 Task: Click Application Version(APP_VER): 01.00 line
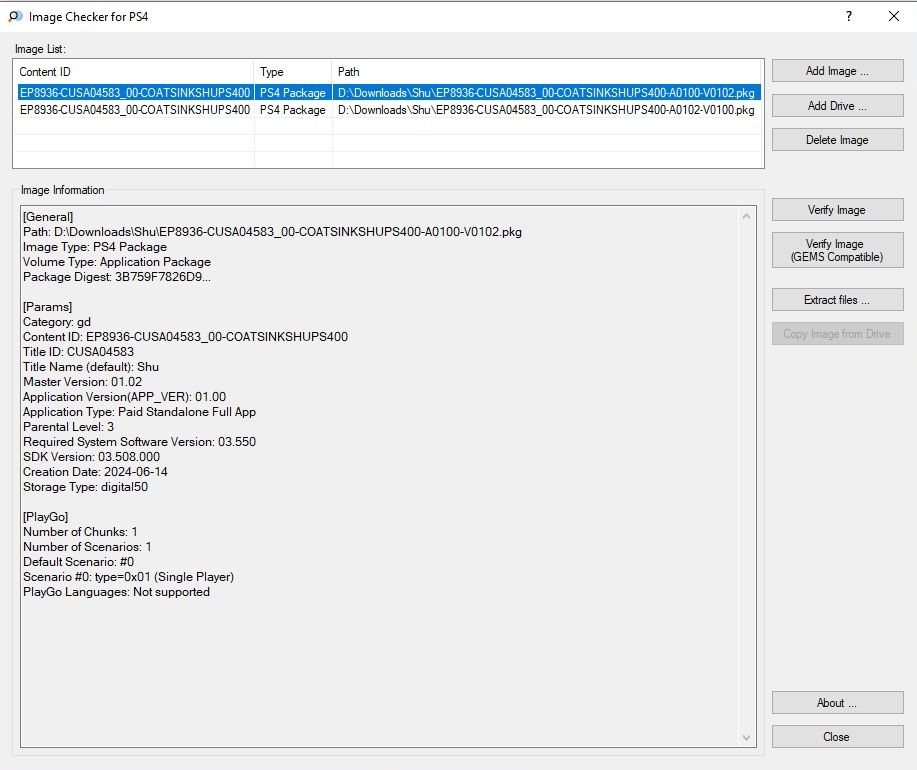coord(125,397)
